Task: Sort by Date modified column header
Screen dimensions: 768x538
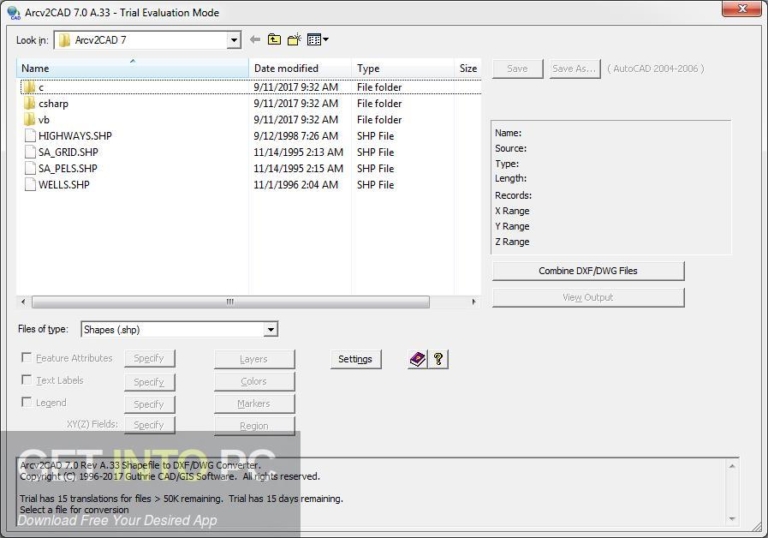Action: pos(300,68)
